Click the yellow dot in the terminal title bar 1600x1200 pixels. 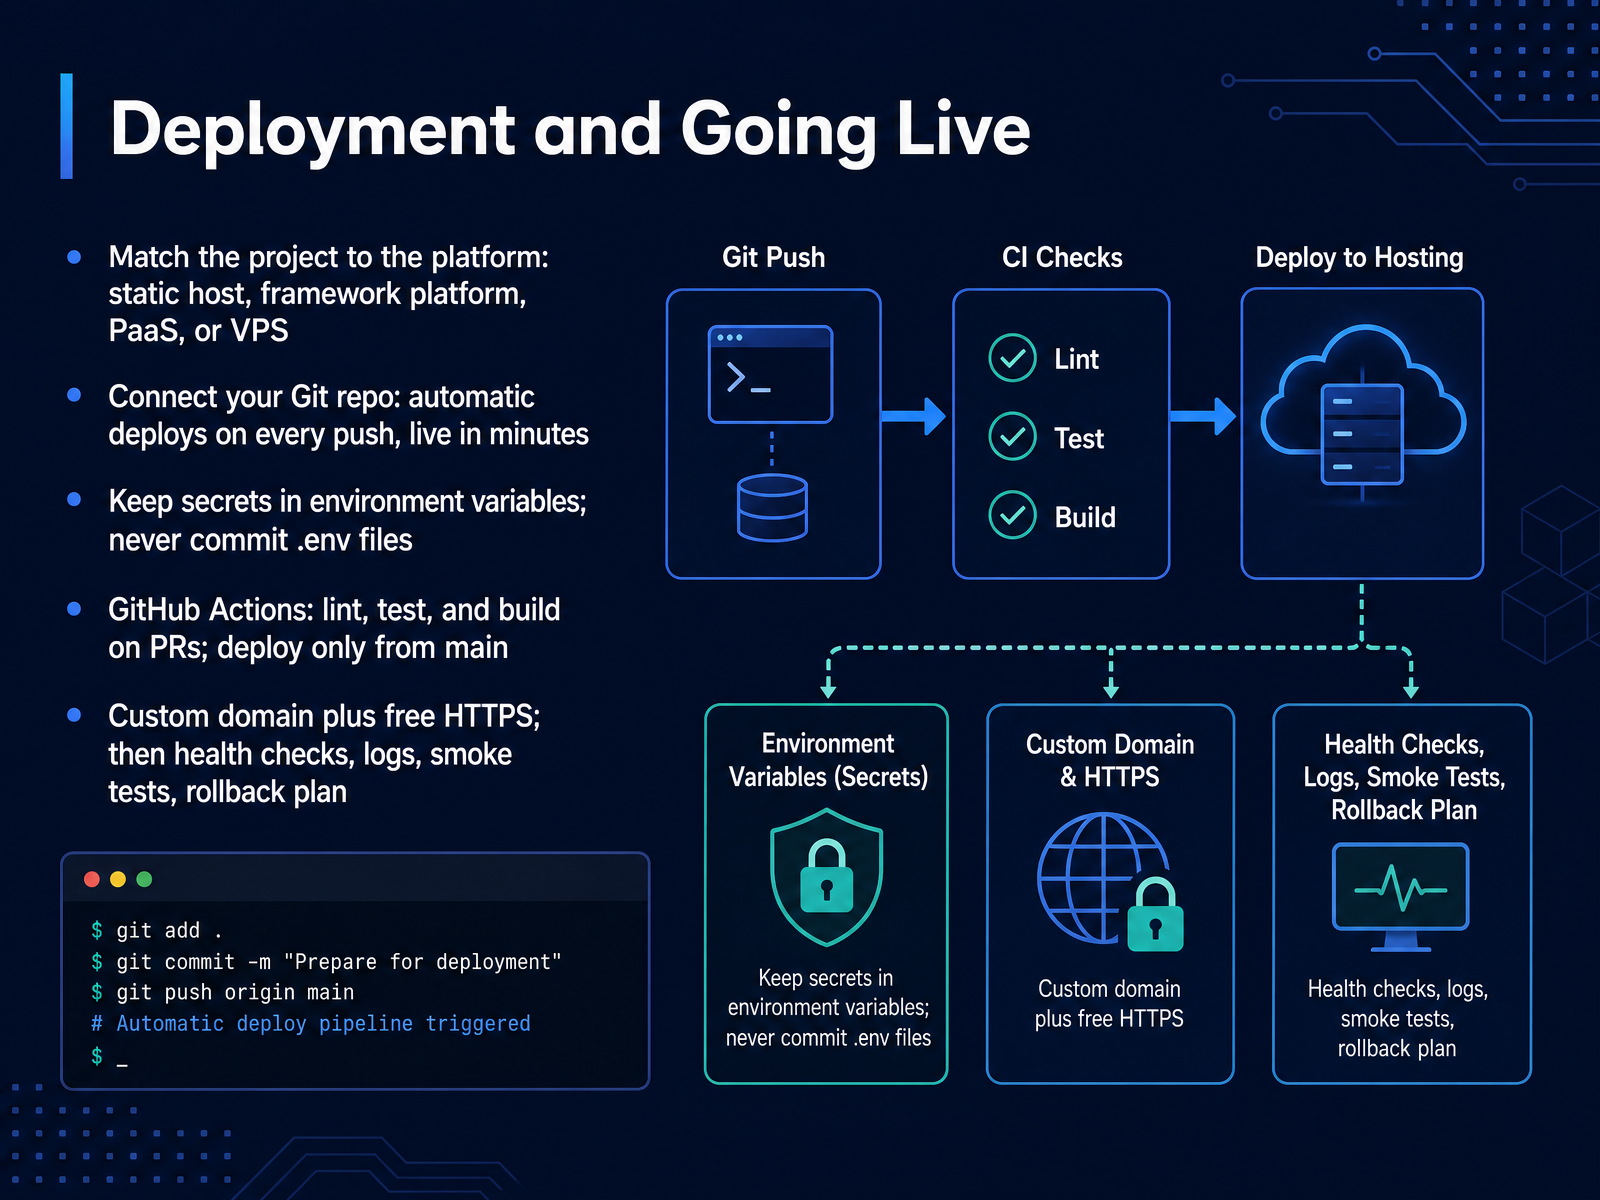tap(118, 879)
